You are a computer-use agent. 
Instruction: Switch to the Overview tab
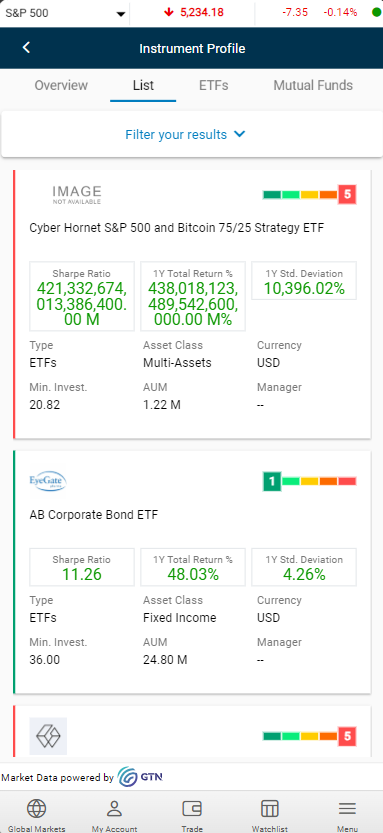pos(61,86)
